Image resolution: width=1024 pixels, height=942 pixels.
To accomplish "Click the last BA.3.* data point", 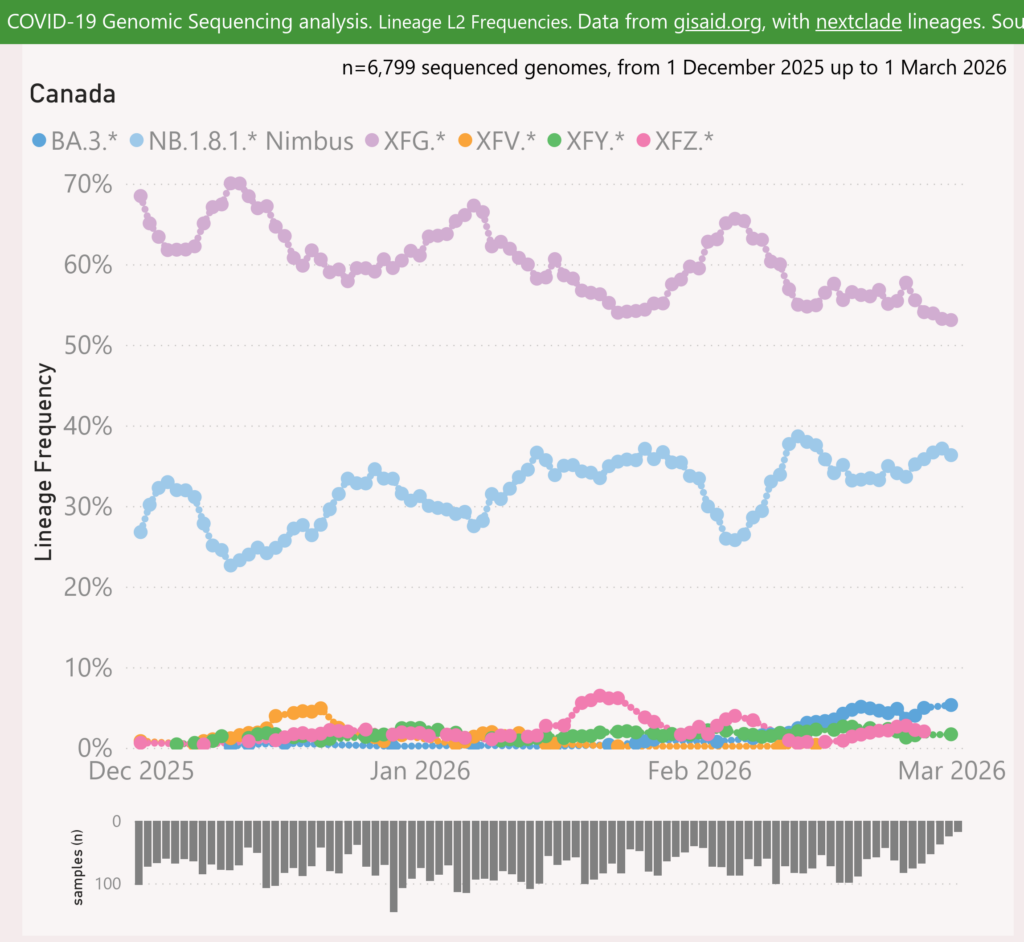I will pyautogui.click(x=951, y=705).
